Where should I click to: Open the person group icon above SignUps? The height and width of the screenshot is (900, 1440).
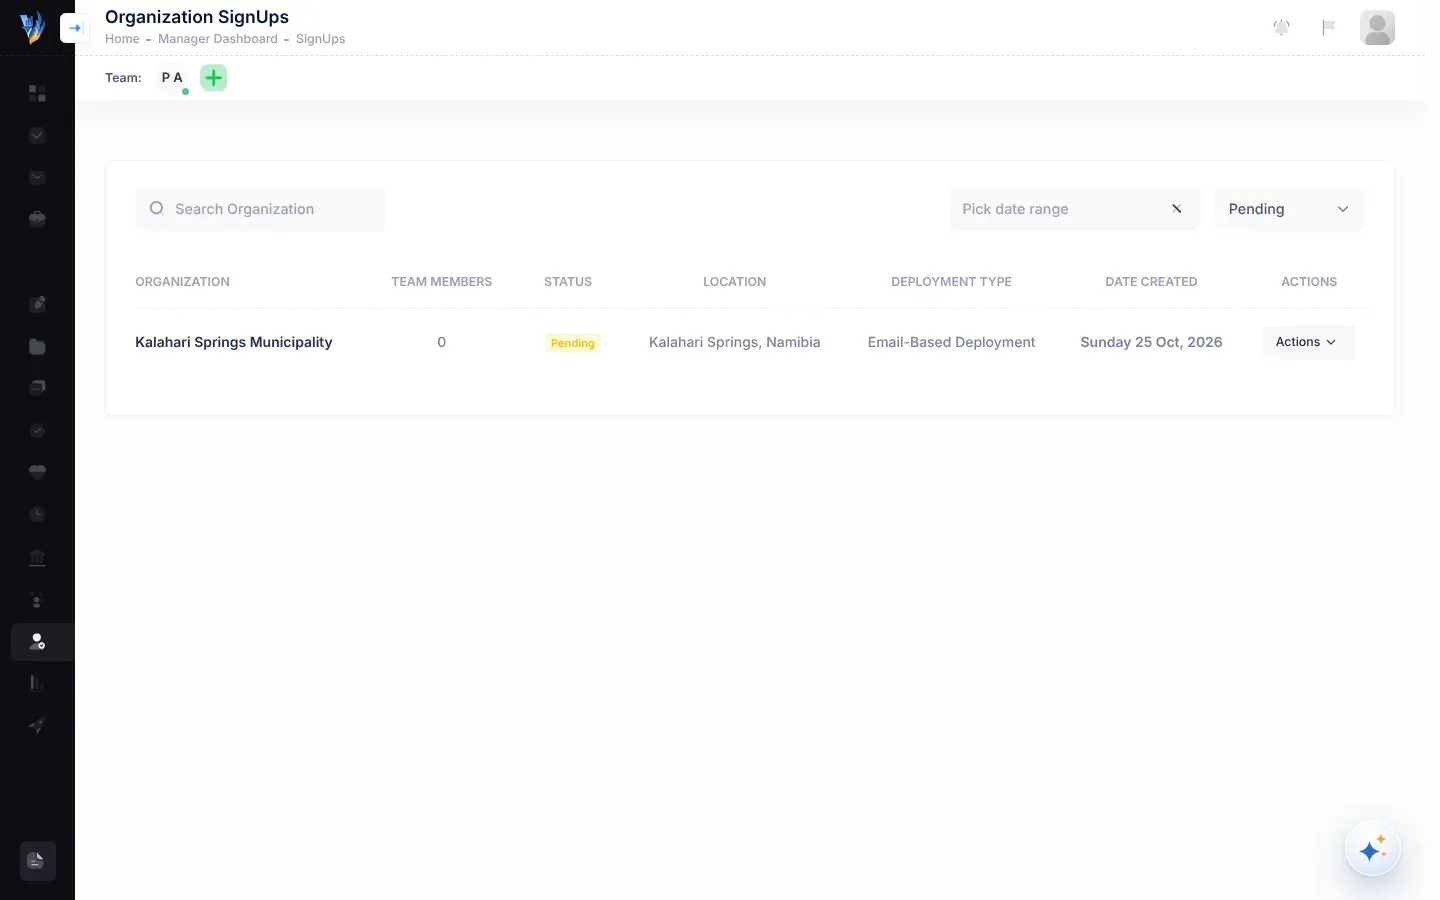[x=37, y=599]
